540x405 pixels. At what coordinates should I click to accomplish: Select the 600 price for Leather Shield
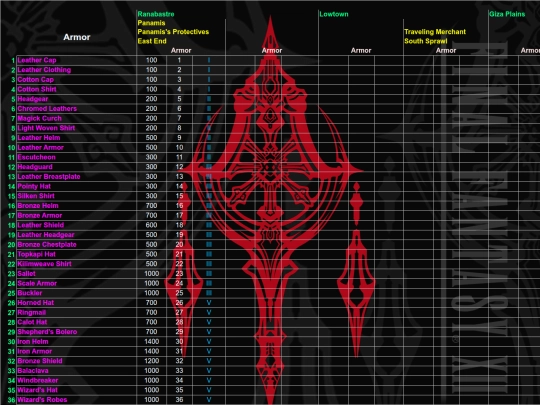(x=152, y=225)
